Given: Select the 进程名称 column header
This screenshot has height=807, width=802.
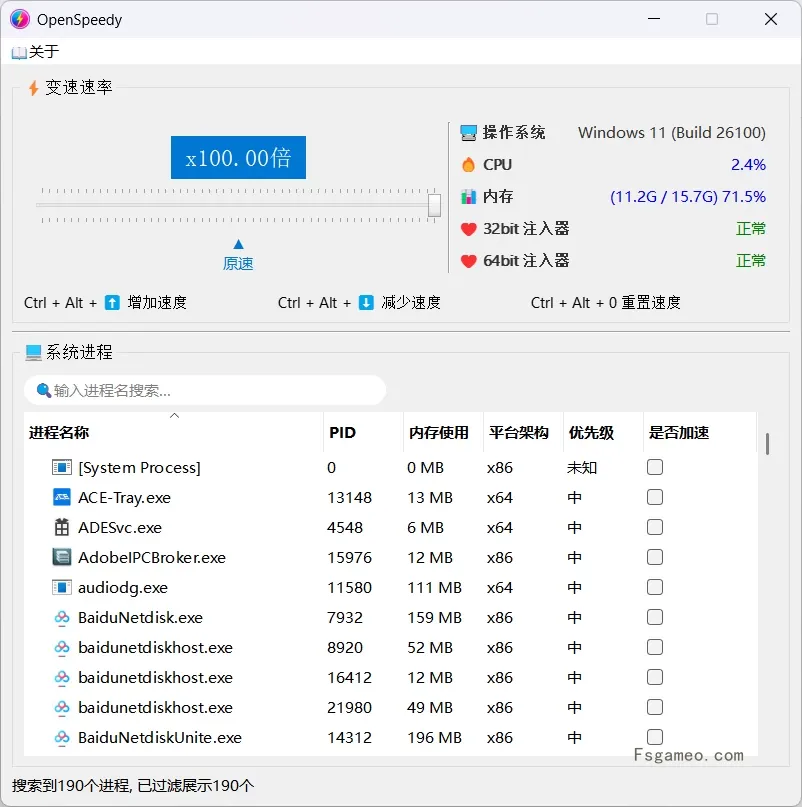Looking at the screenshot, I should (x=60, y=432).
